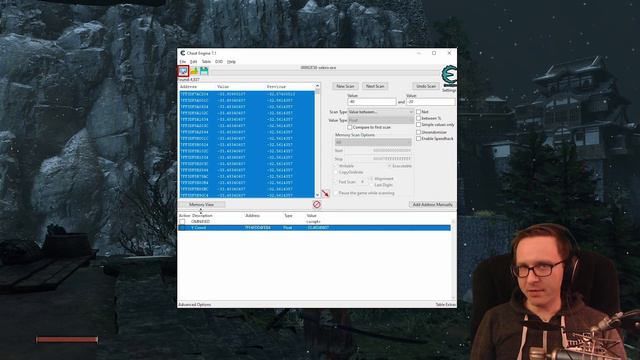Click the found list scrollbar up arrow
Screen dimensions: 640x360
(x=318, y=87)
